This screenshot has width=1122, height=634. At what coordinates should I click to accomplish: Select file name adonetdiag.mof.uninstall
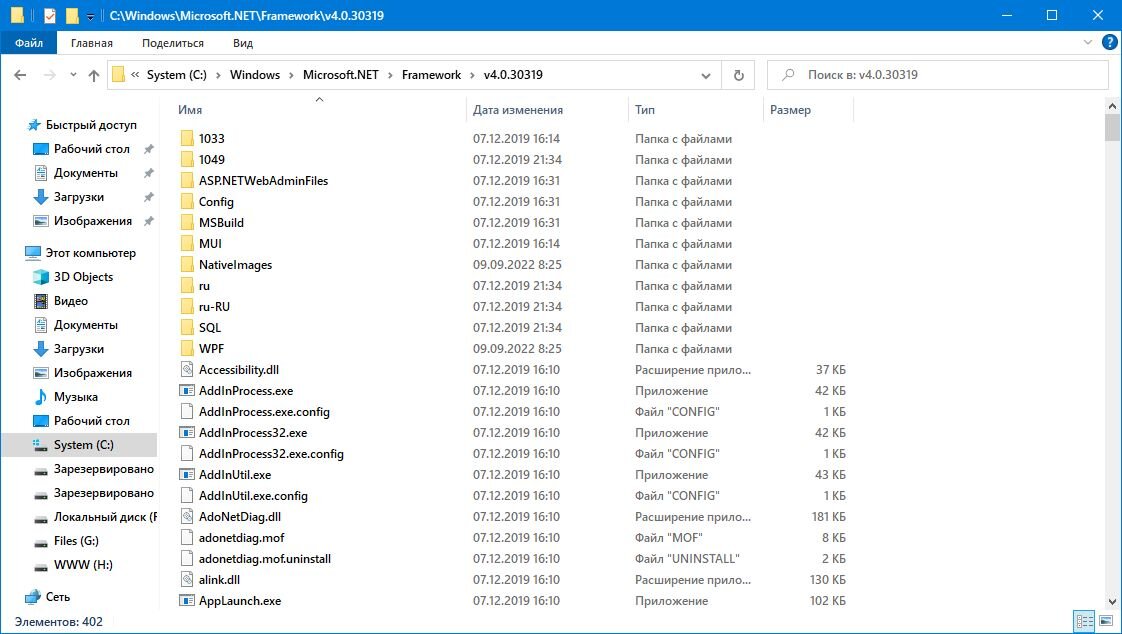pyautogui.click(x=265, y=558)
